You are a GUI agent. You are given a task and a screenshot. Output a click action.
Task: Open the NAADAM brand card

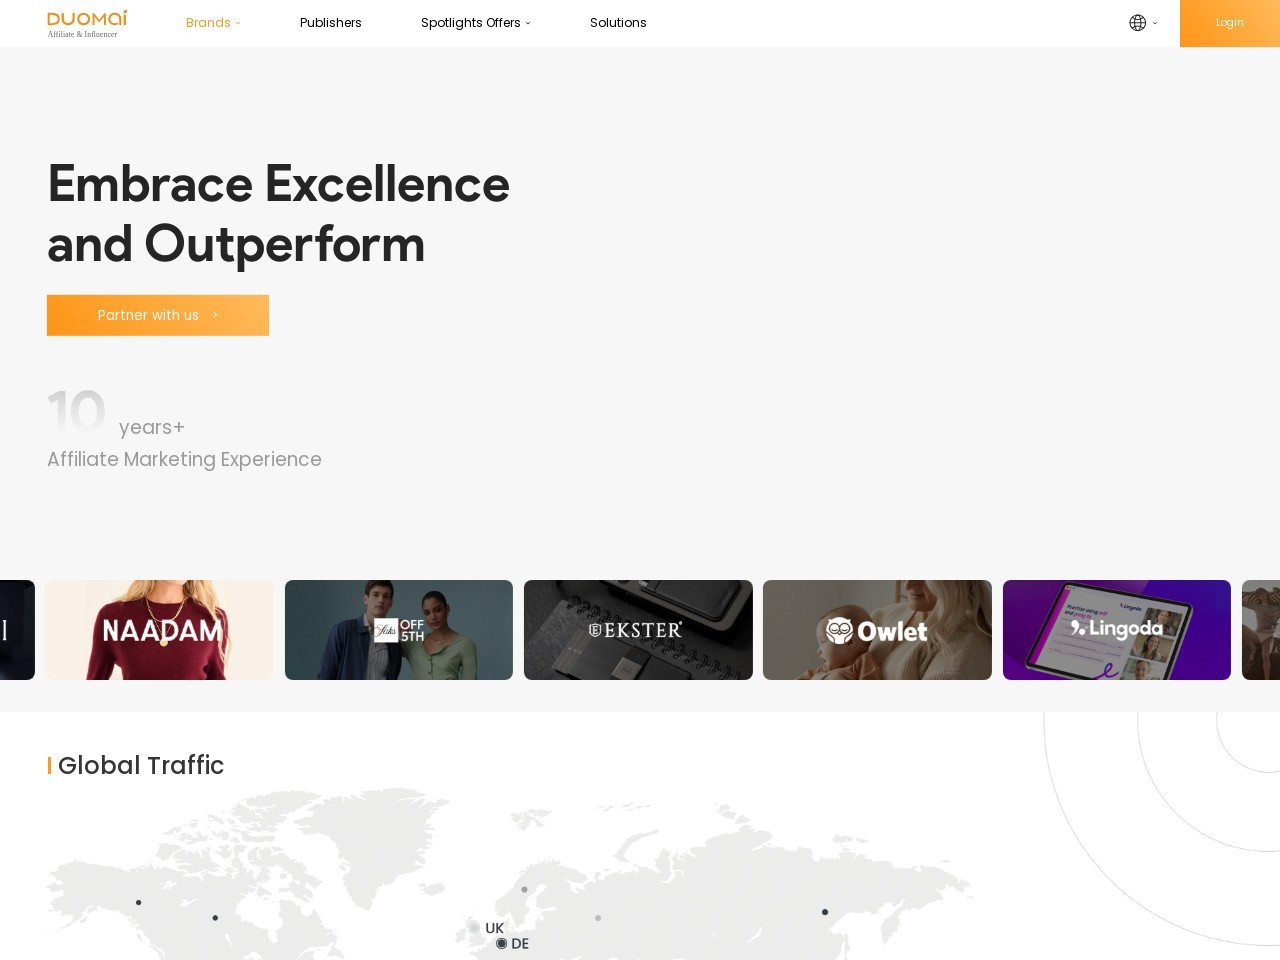point(159,630)
